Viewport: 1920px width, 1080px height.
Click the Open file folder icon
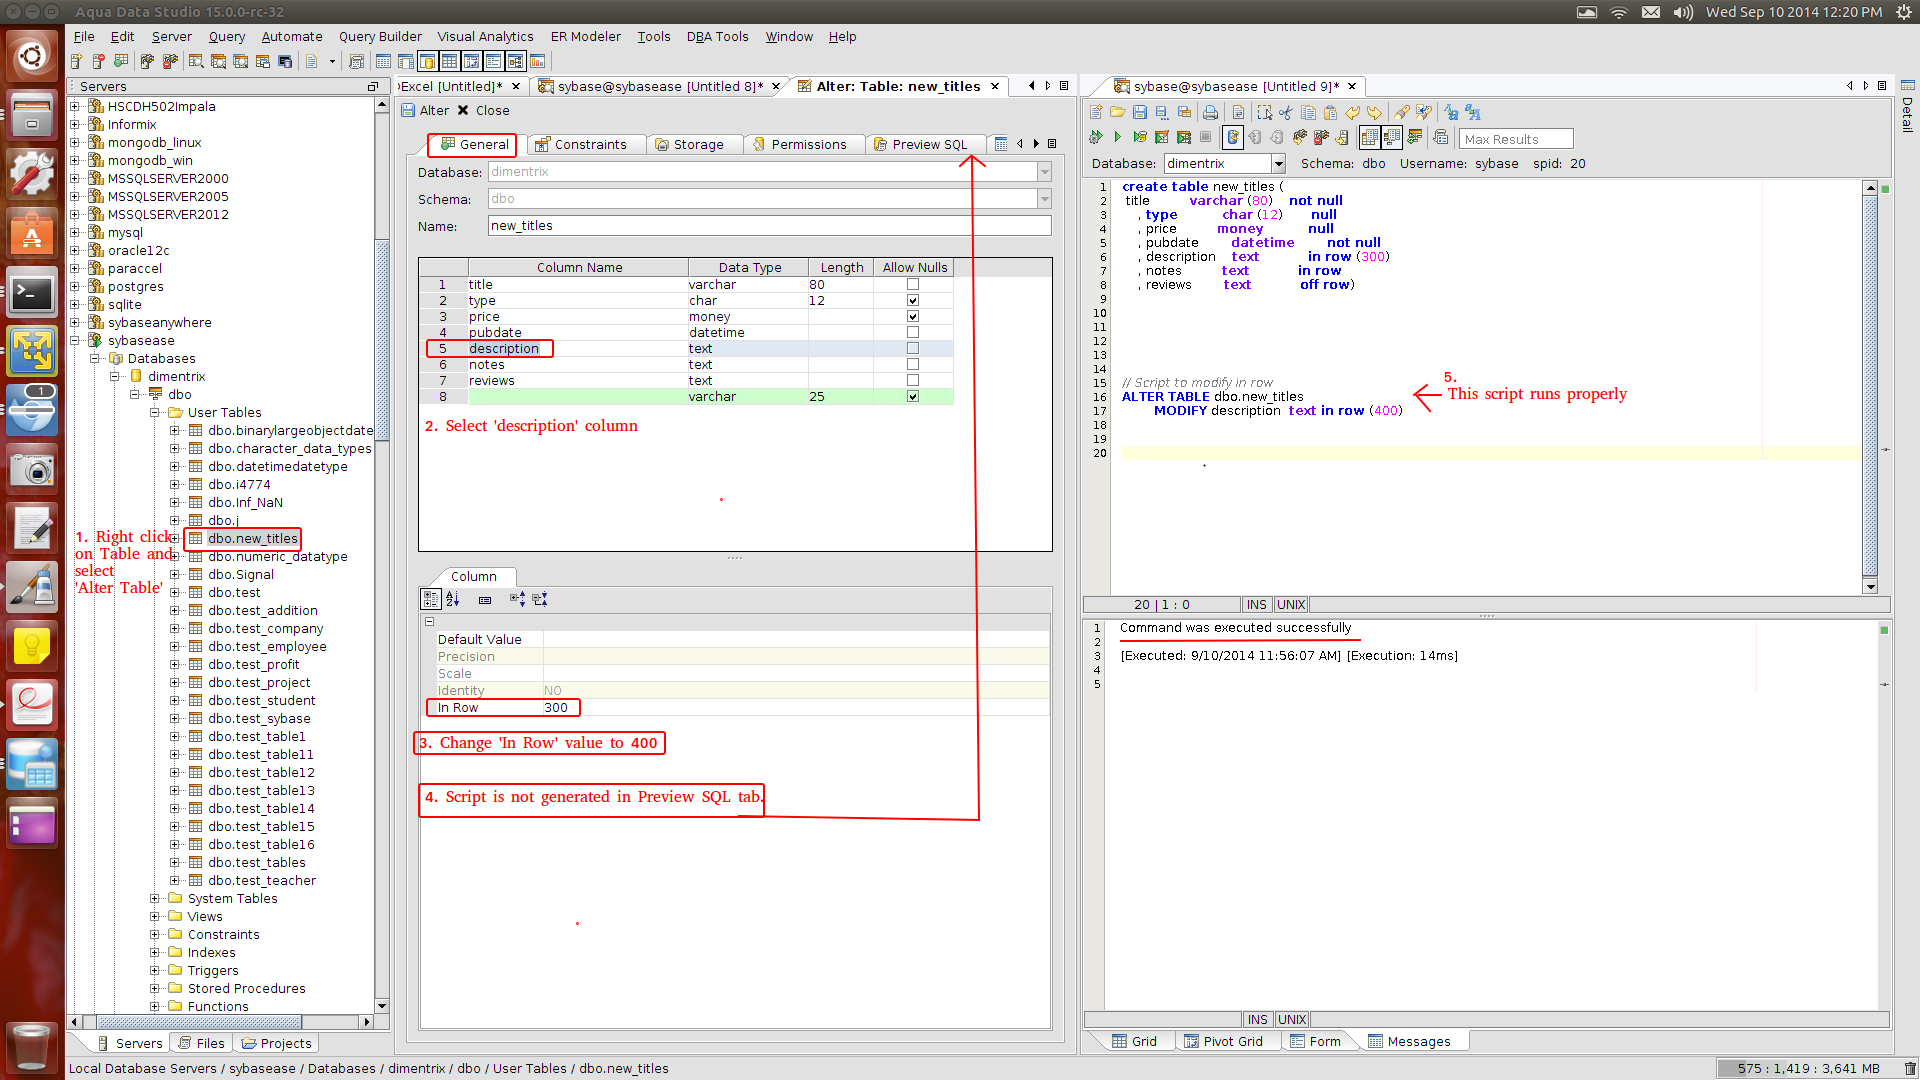click(1117, 113)
